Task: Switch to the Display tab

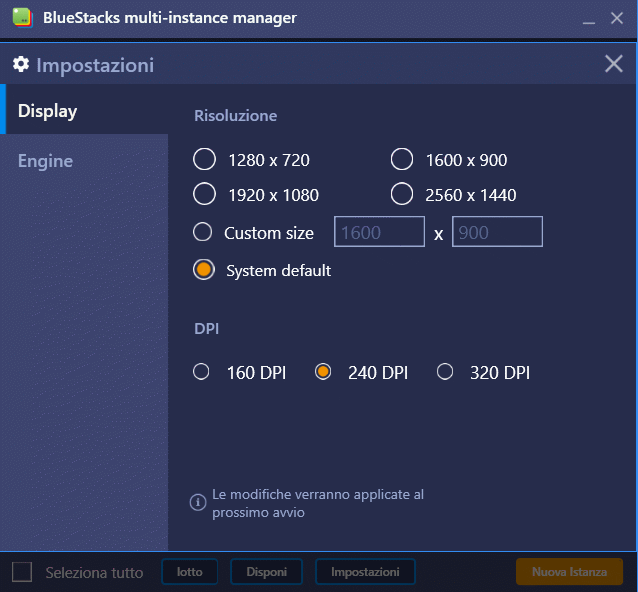Action: click(x=84, y=109)
